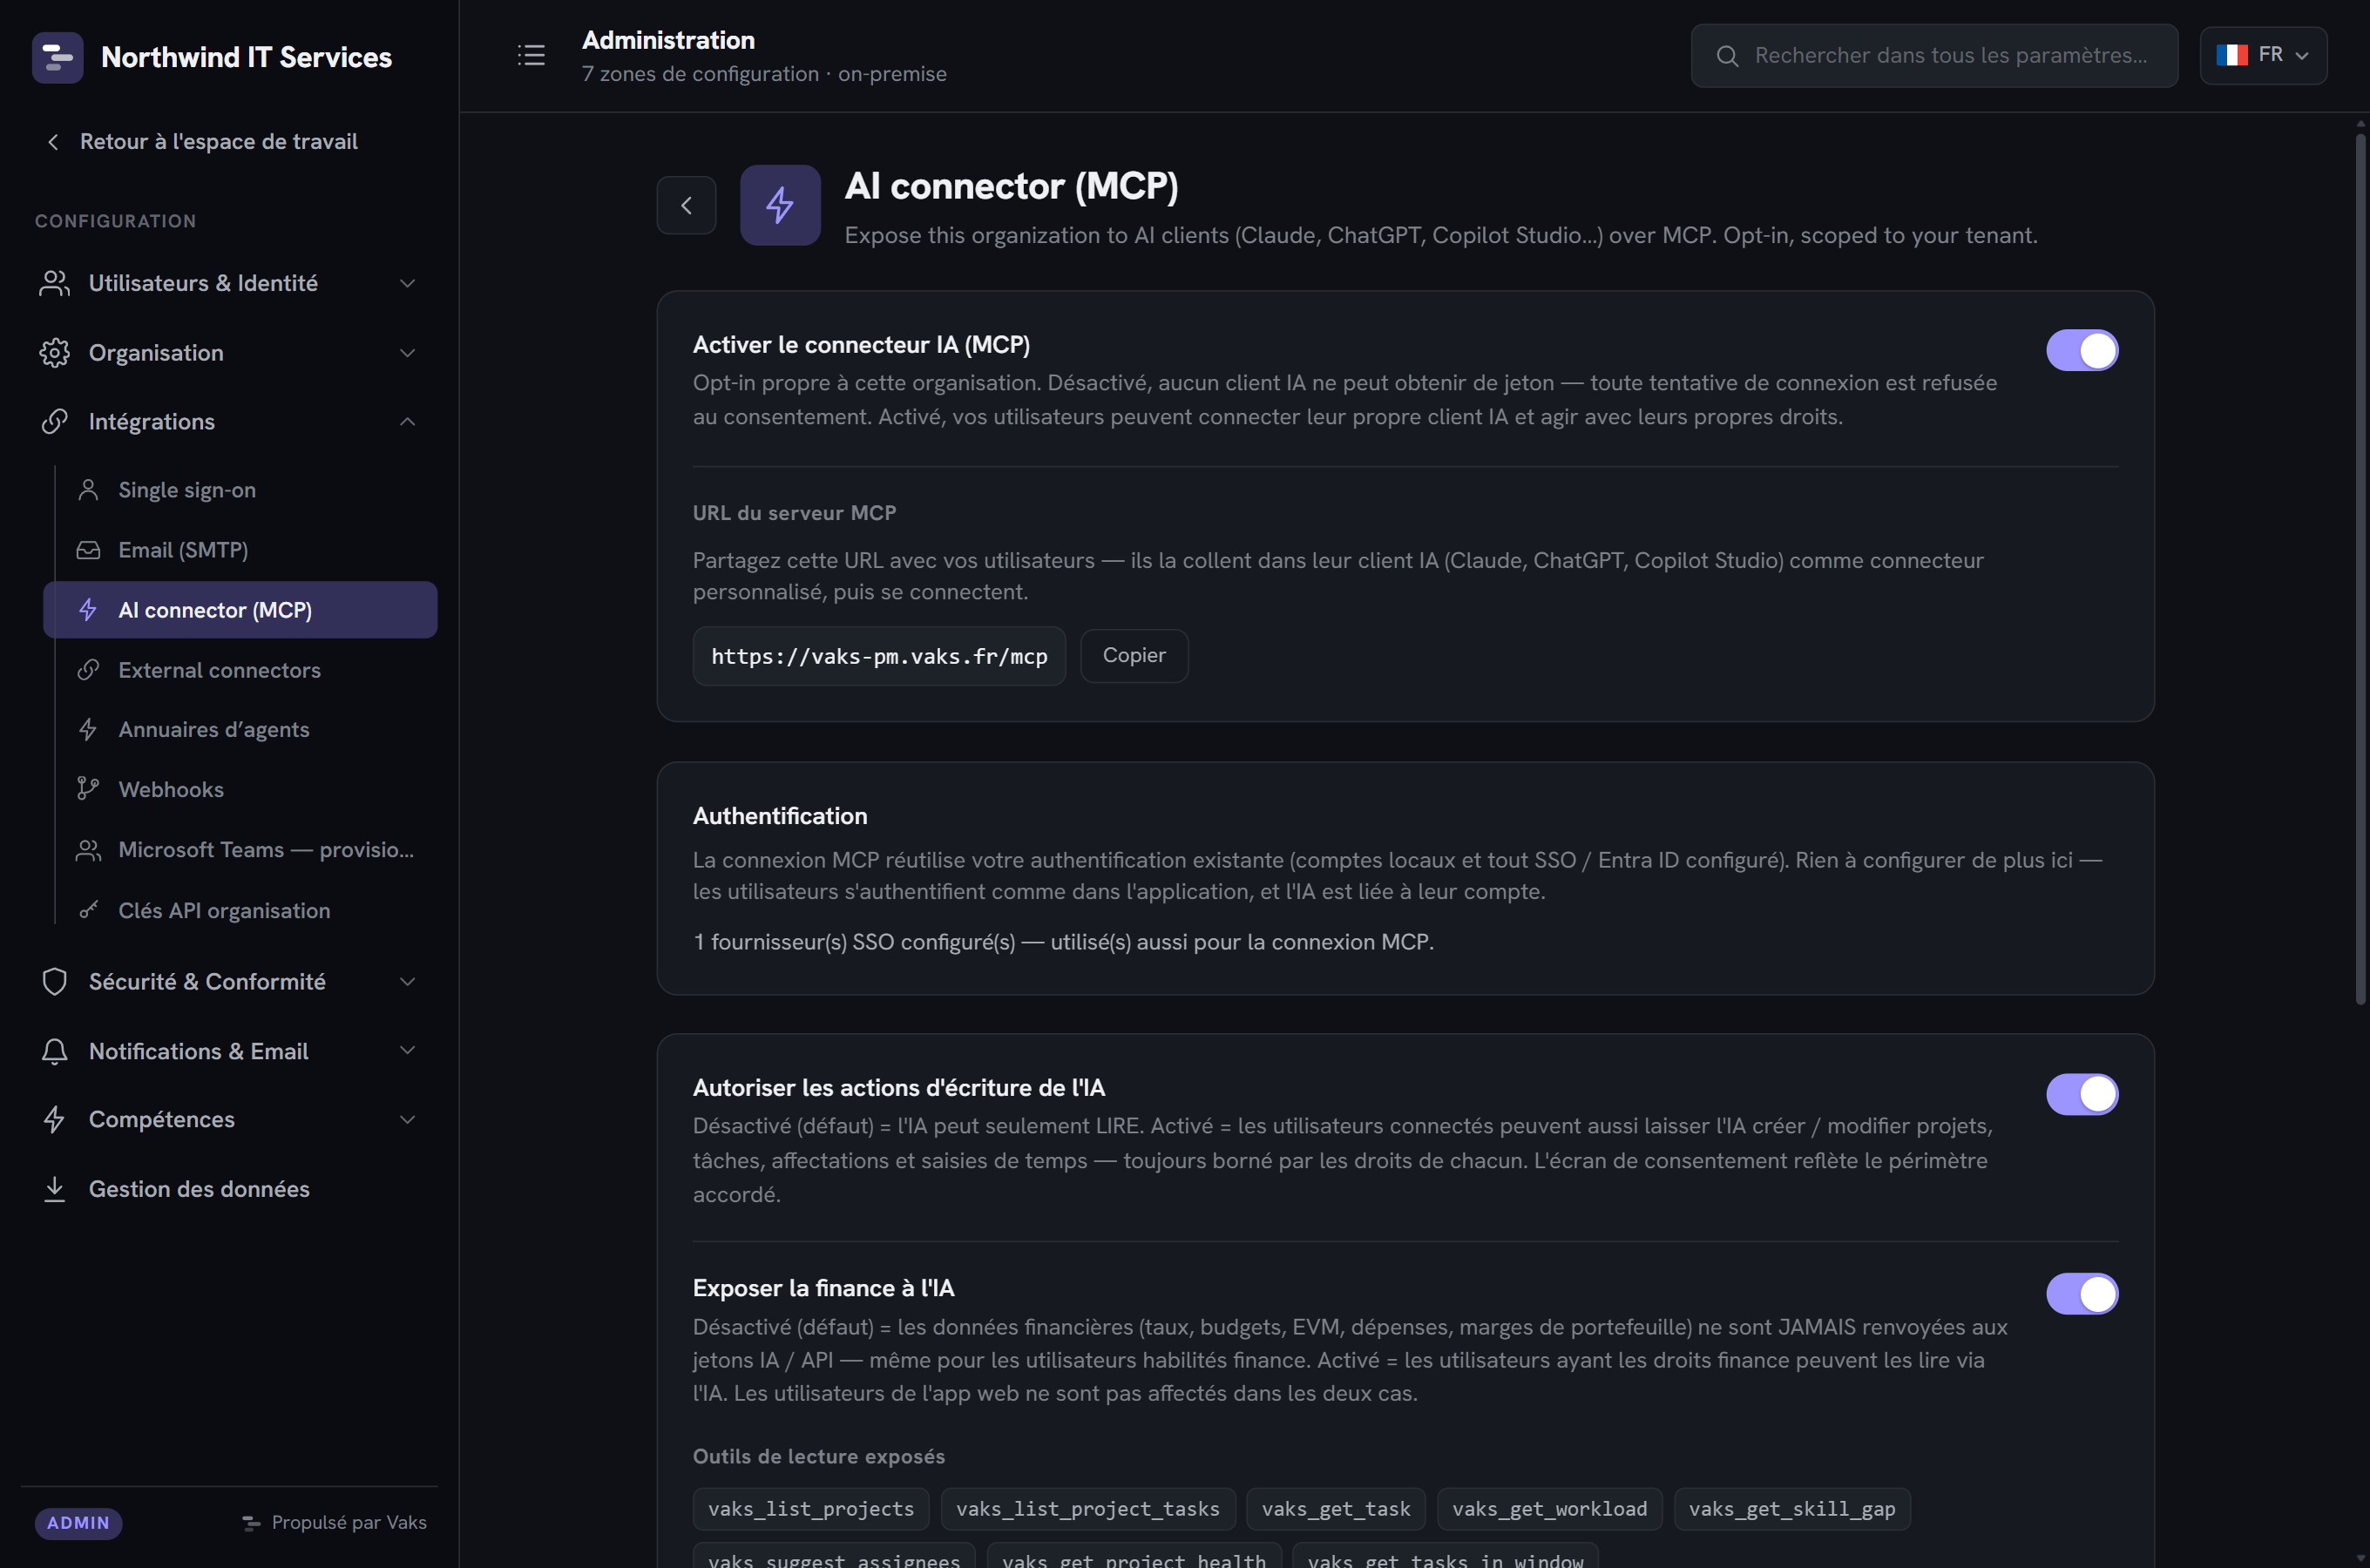Image resolution: width=2370 pixels, height=1568 pixels.
Task: Click the CONFIGURATION section label
Action: click(x=115, y=221)
